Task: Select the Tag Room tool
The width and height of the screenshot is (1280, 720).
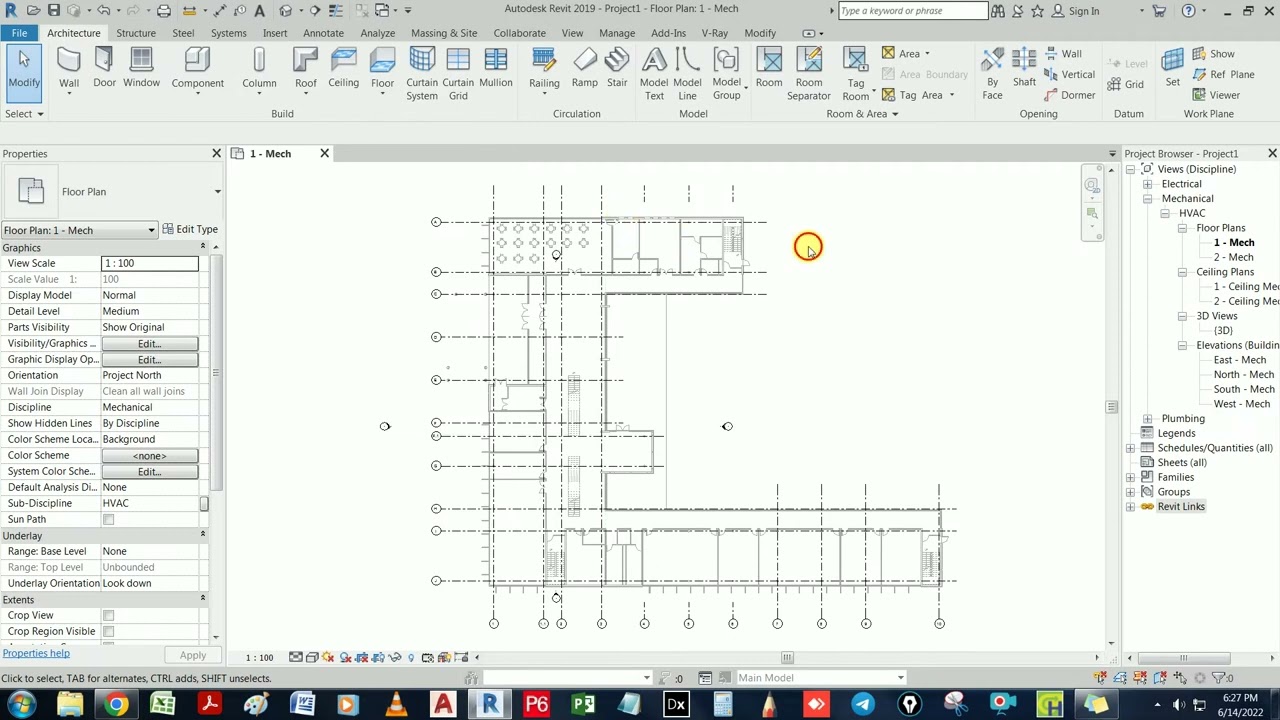Action: (856, 74)
